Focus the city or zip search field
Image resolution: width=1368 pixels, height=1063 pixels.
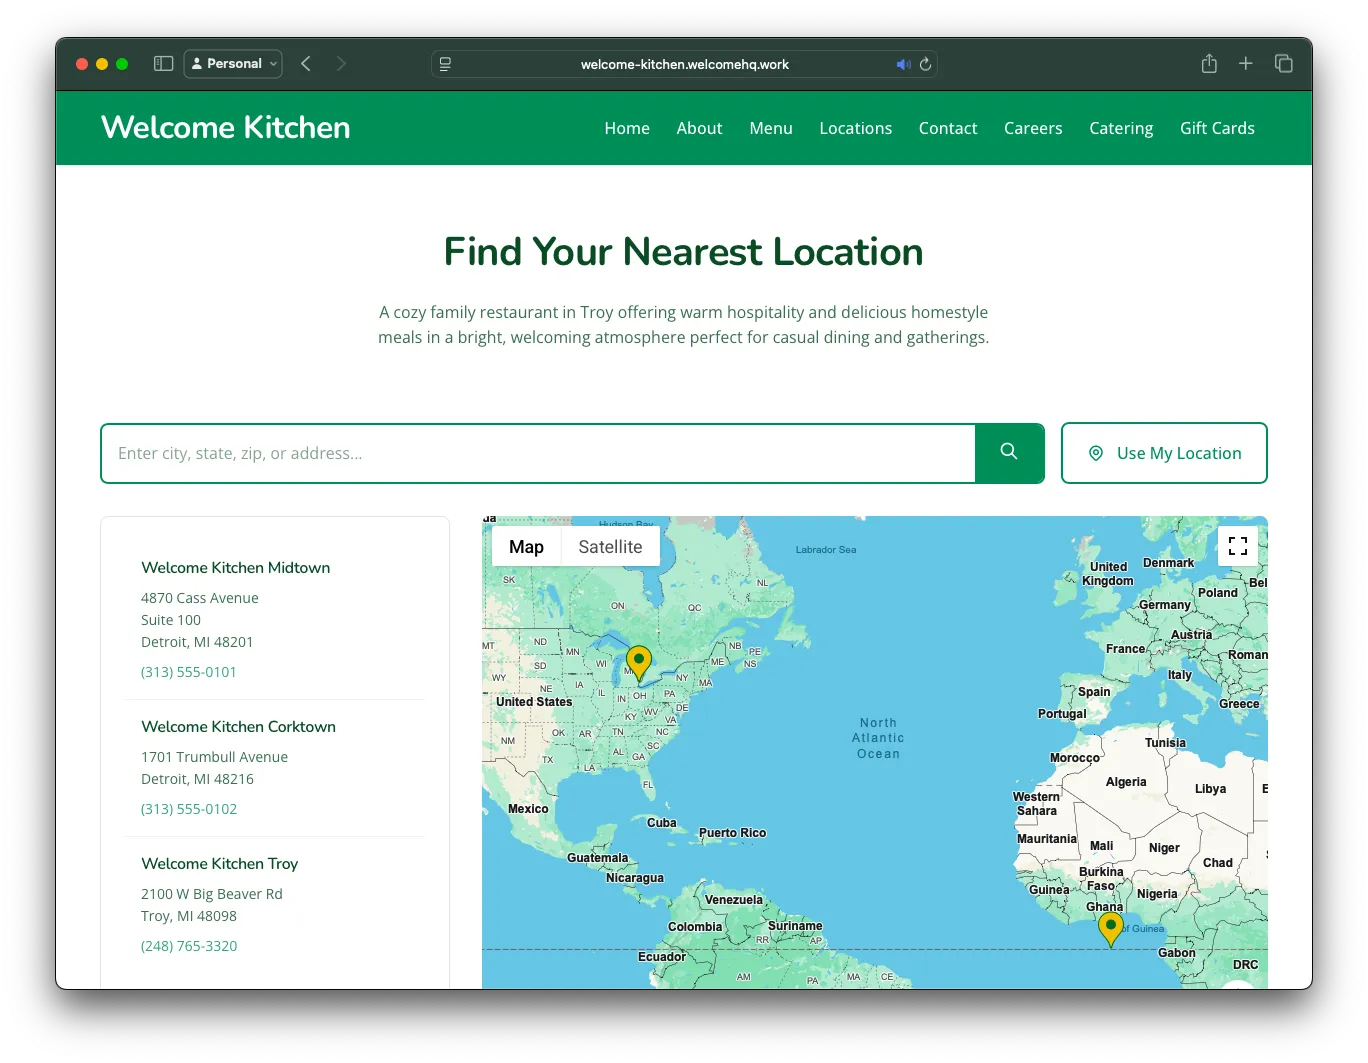(538, 453)
